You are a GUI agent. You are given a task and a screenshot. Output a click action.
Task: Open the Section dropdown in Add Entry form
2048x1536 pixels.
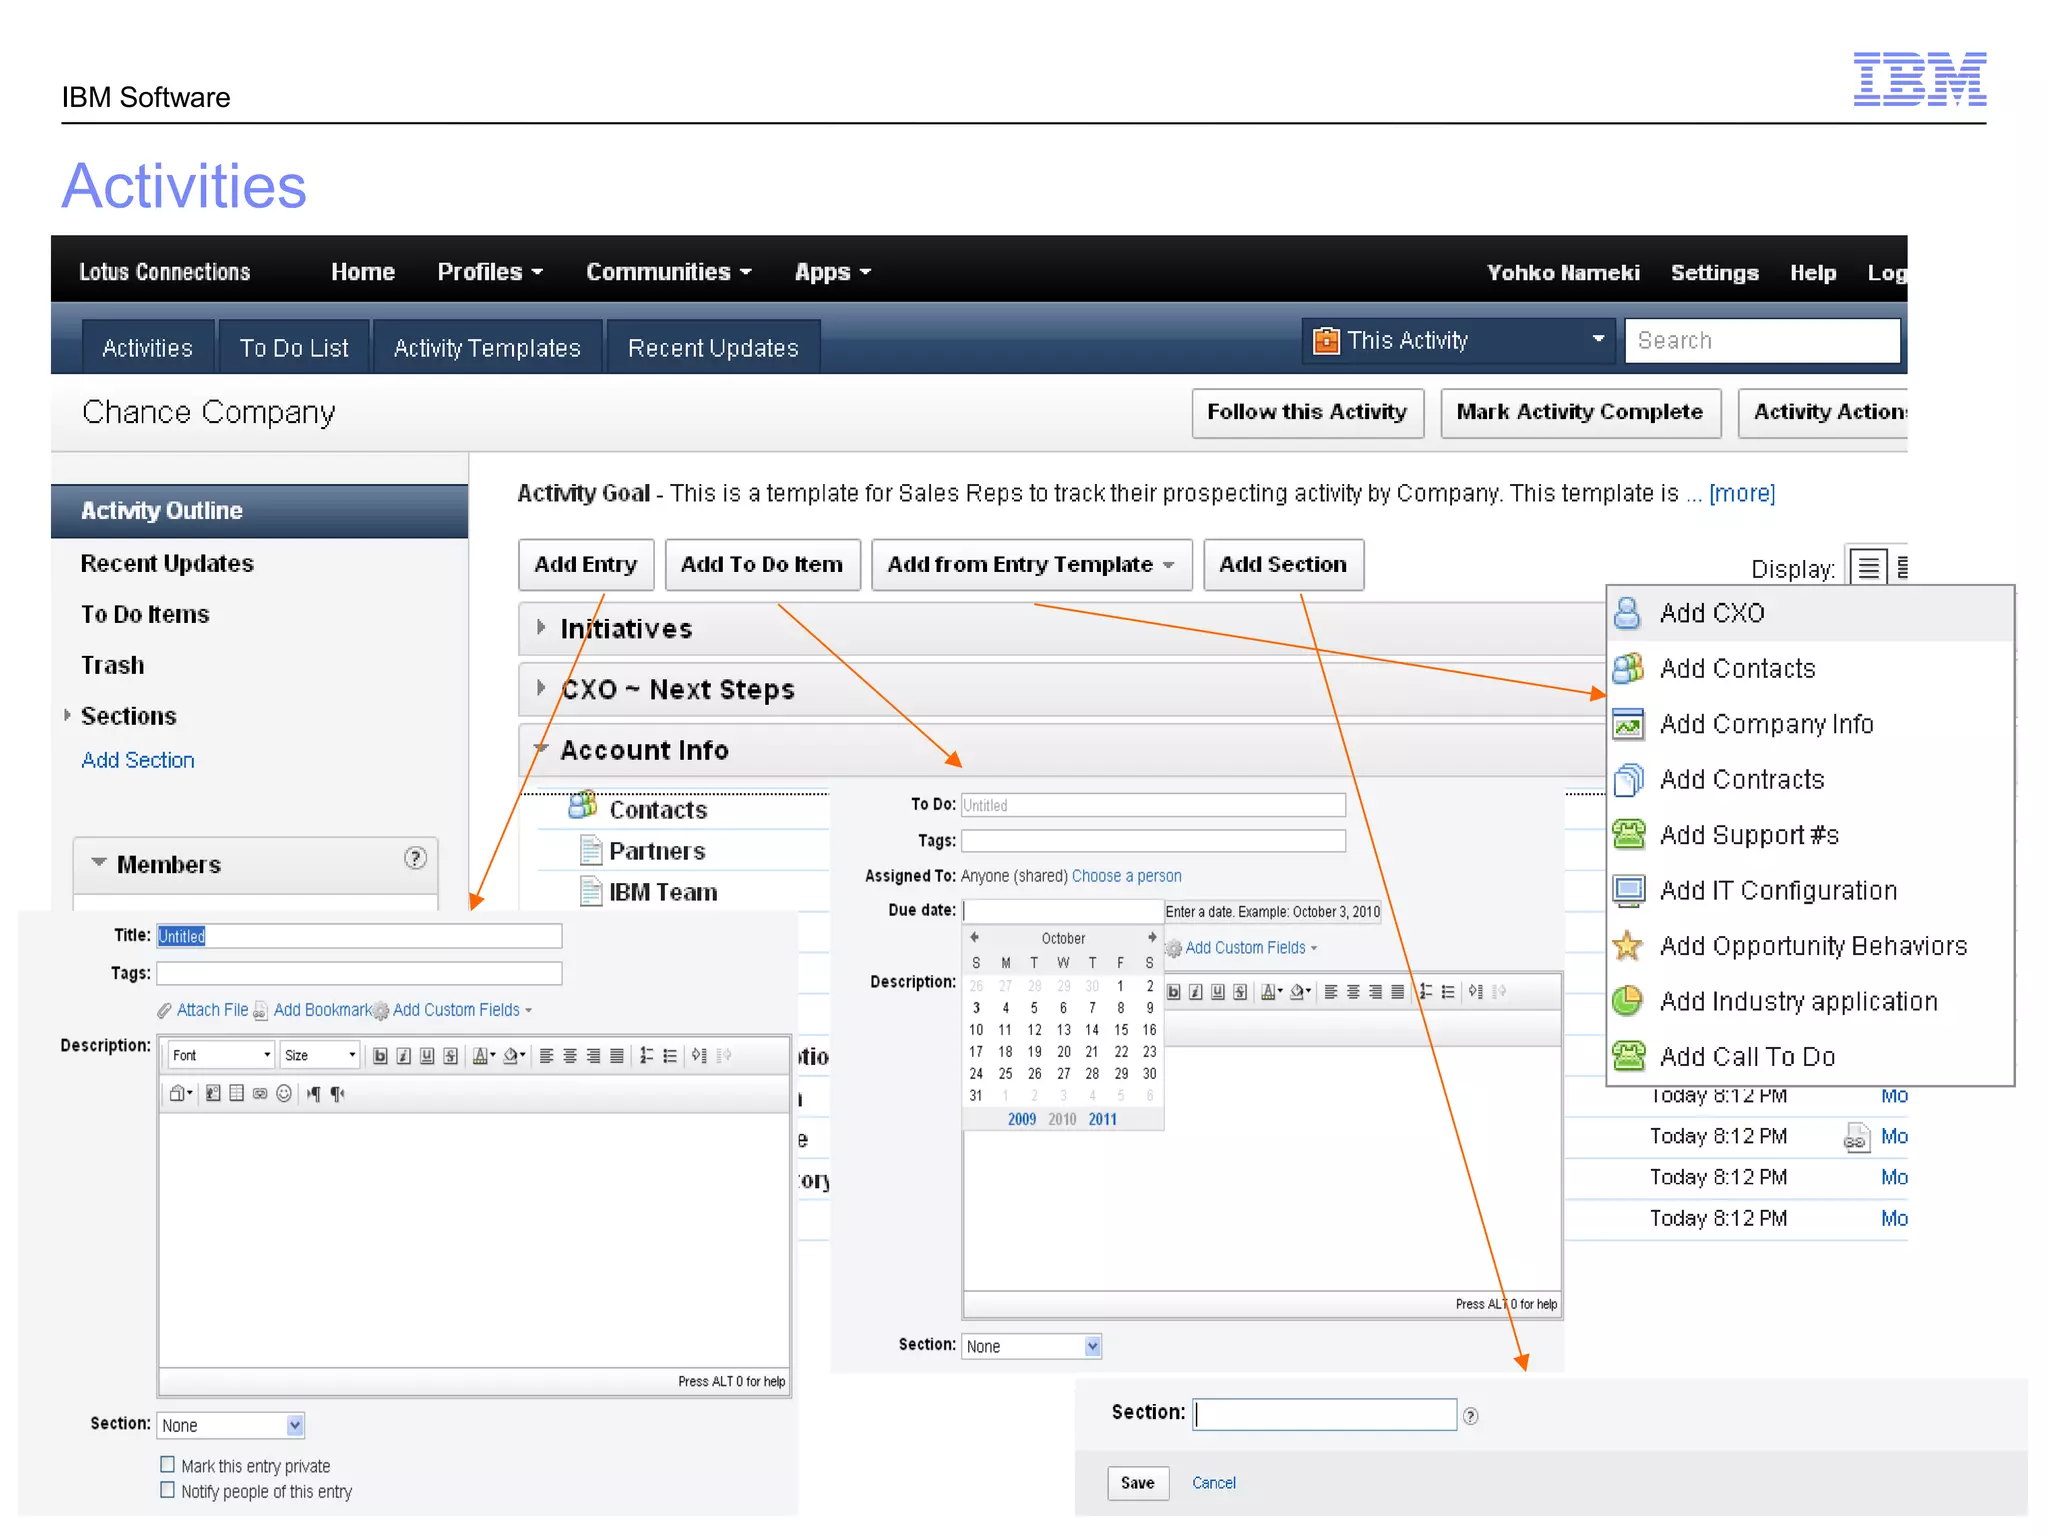tap(230, 1425)
